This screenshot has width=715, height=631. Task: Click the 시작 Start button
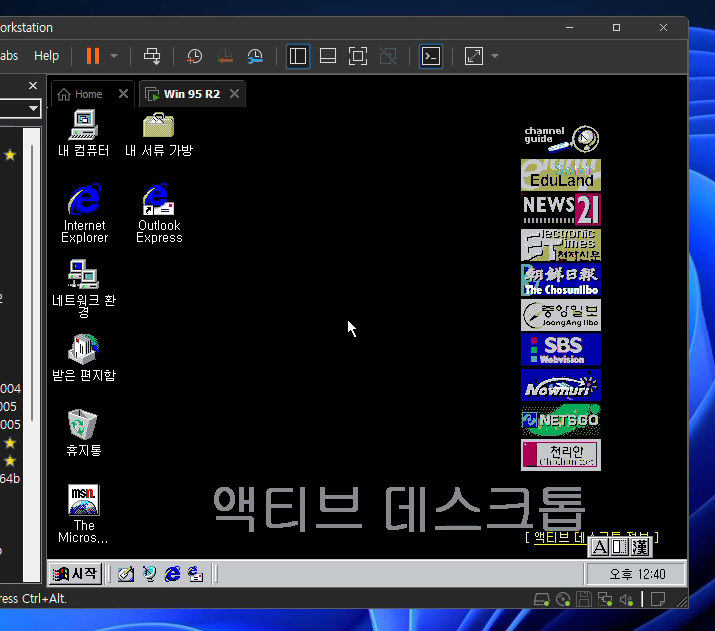[76, 574]
